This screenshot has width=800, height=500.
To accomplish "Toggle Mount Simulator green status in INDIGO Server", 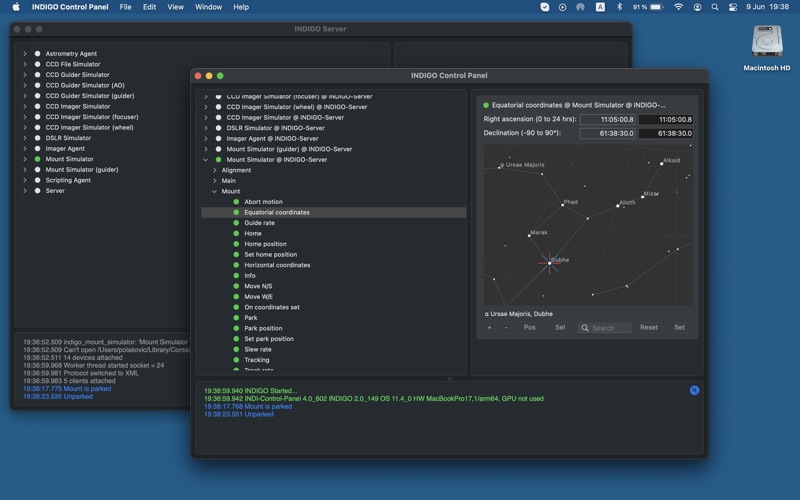I will (37, 159).
